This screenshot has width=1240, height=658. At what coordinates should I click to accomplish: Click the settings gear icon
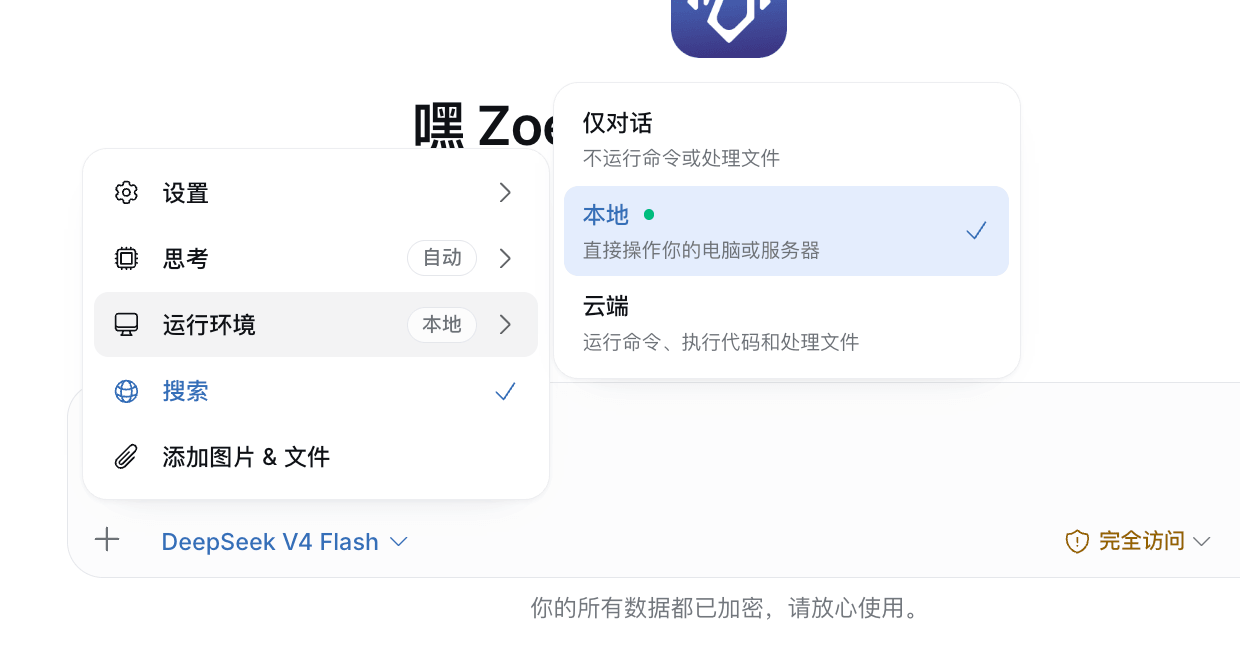126,193
